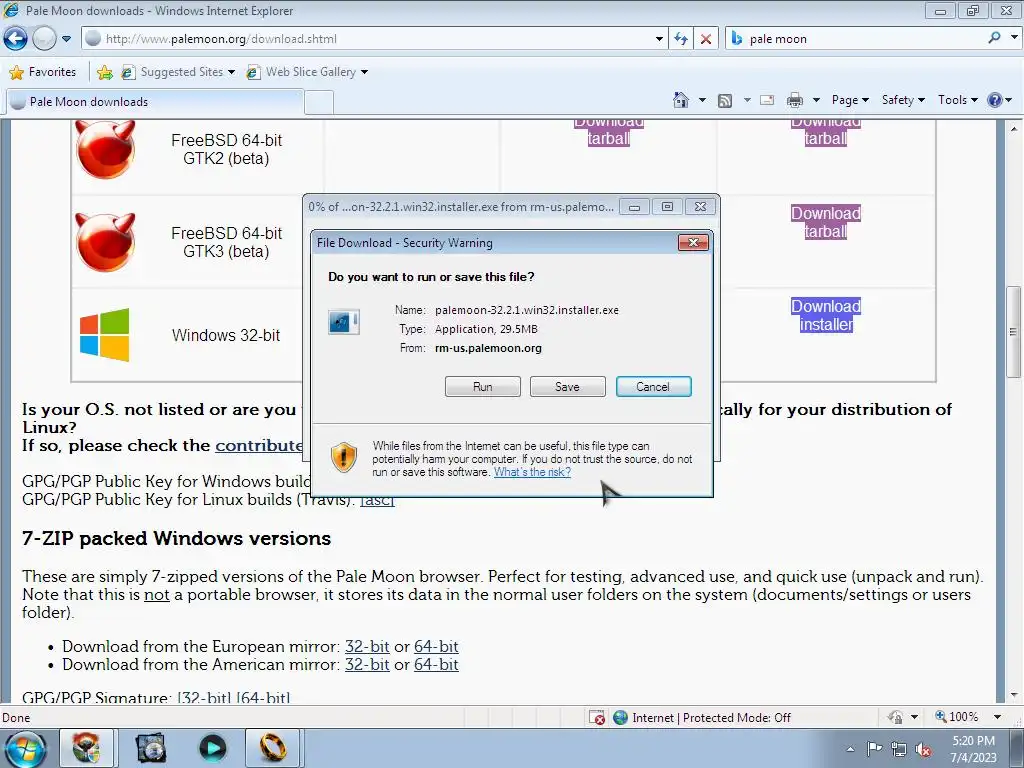Click the Read Mail icon
This screenshot has width=1024, height=768.
pos(767,100)
